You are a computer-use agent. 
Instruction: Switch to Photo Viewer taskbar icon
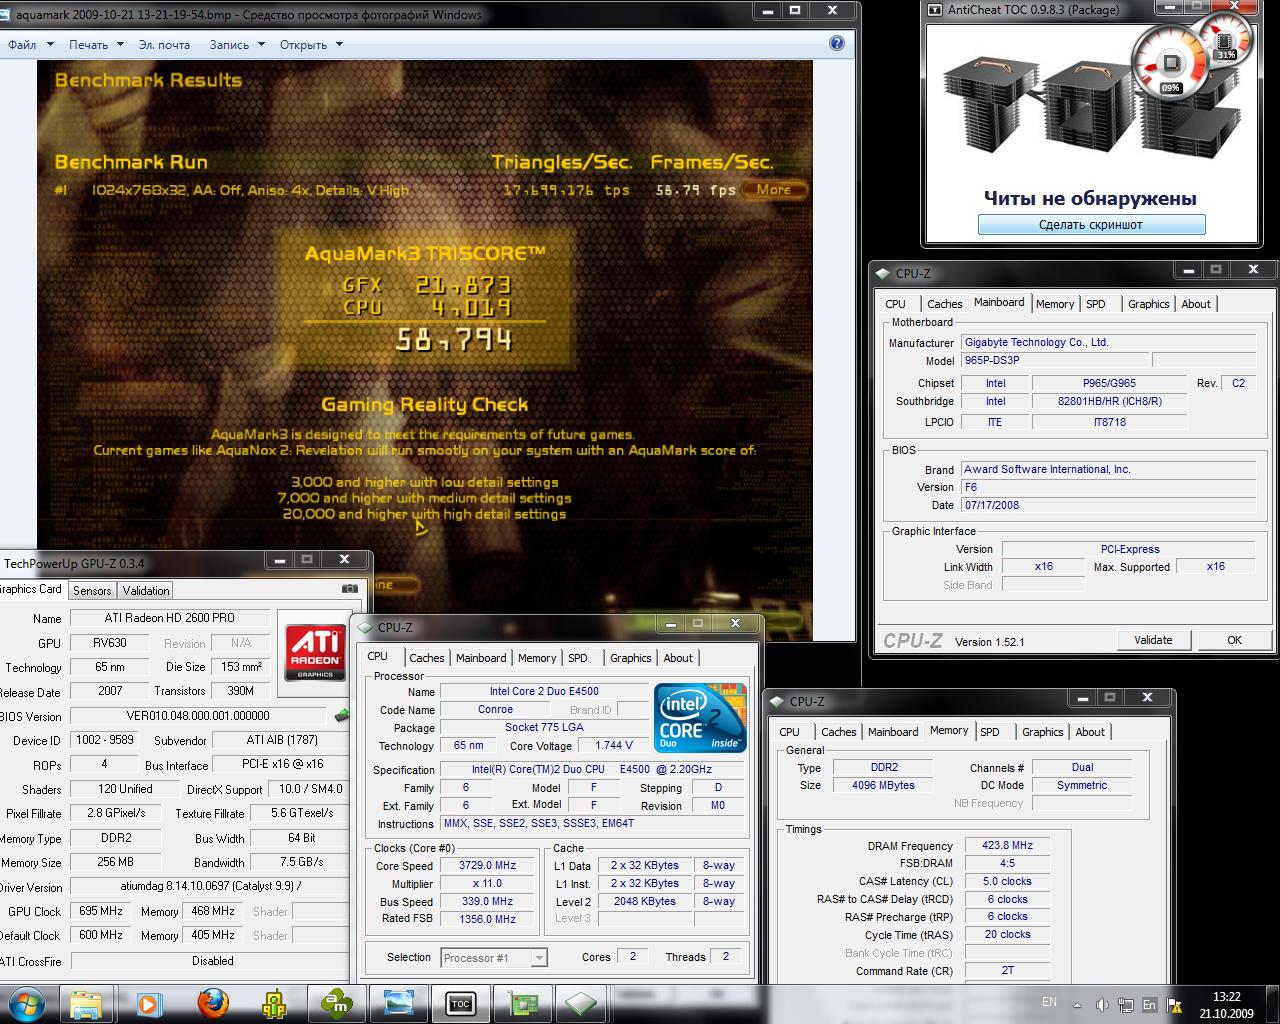tap(398, 1003)
